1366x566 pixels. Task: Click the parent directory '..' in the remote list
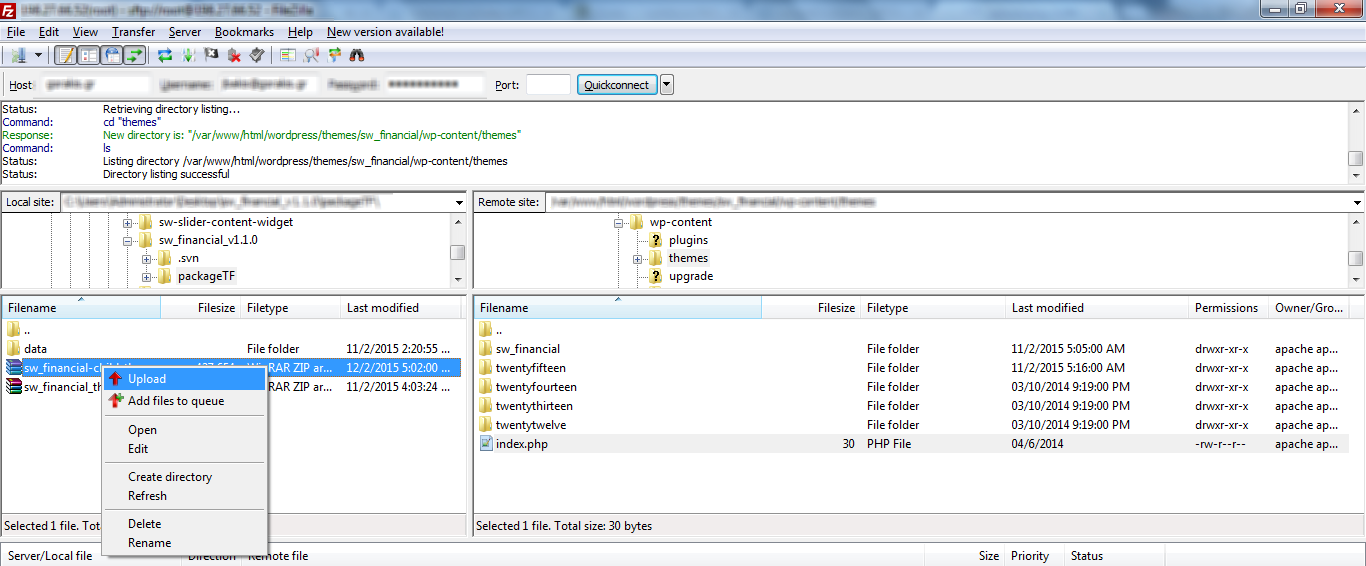pyautogui.click(x=498, y=330)
